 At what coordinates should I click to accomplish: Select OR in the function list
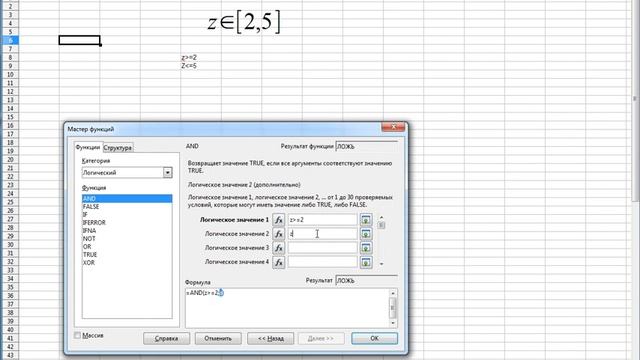(127, 247)
